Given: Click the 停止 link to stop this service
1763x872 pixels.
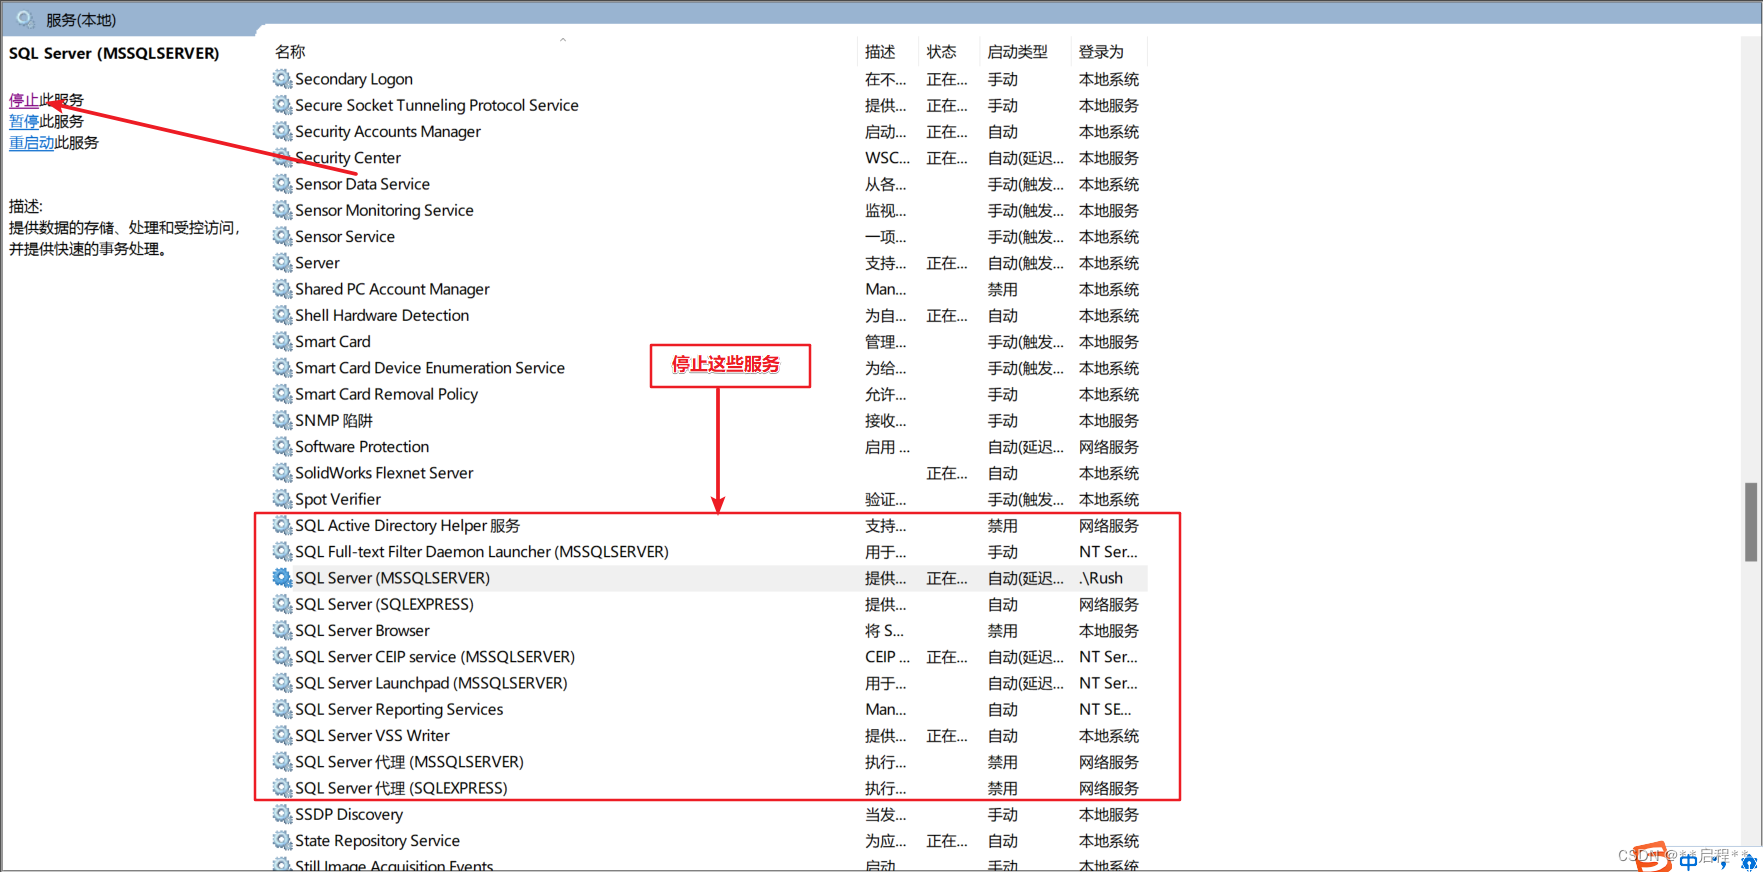Looking at the screenshot, I should coord(24,100).
